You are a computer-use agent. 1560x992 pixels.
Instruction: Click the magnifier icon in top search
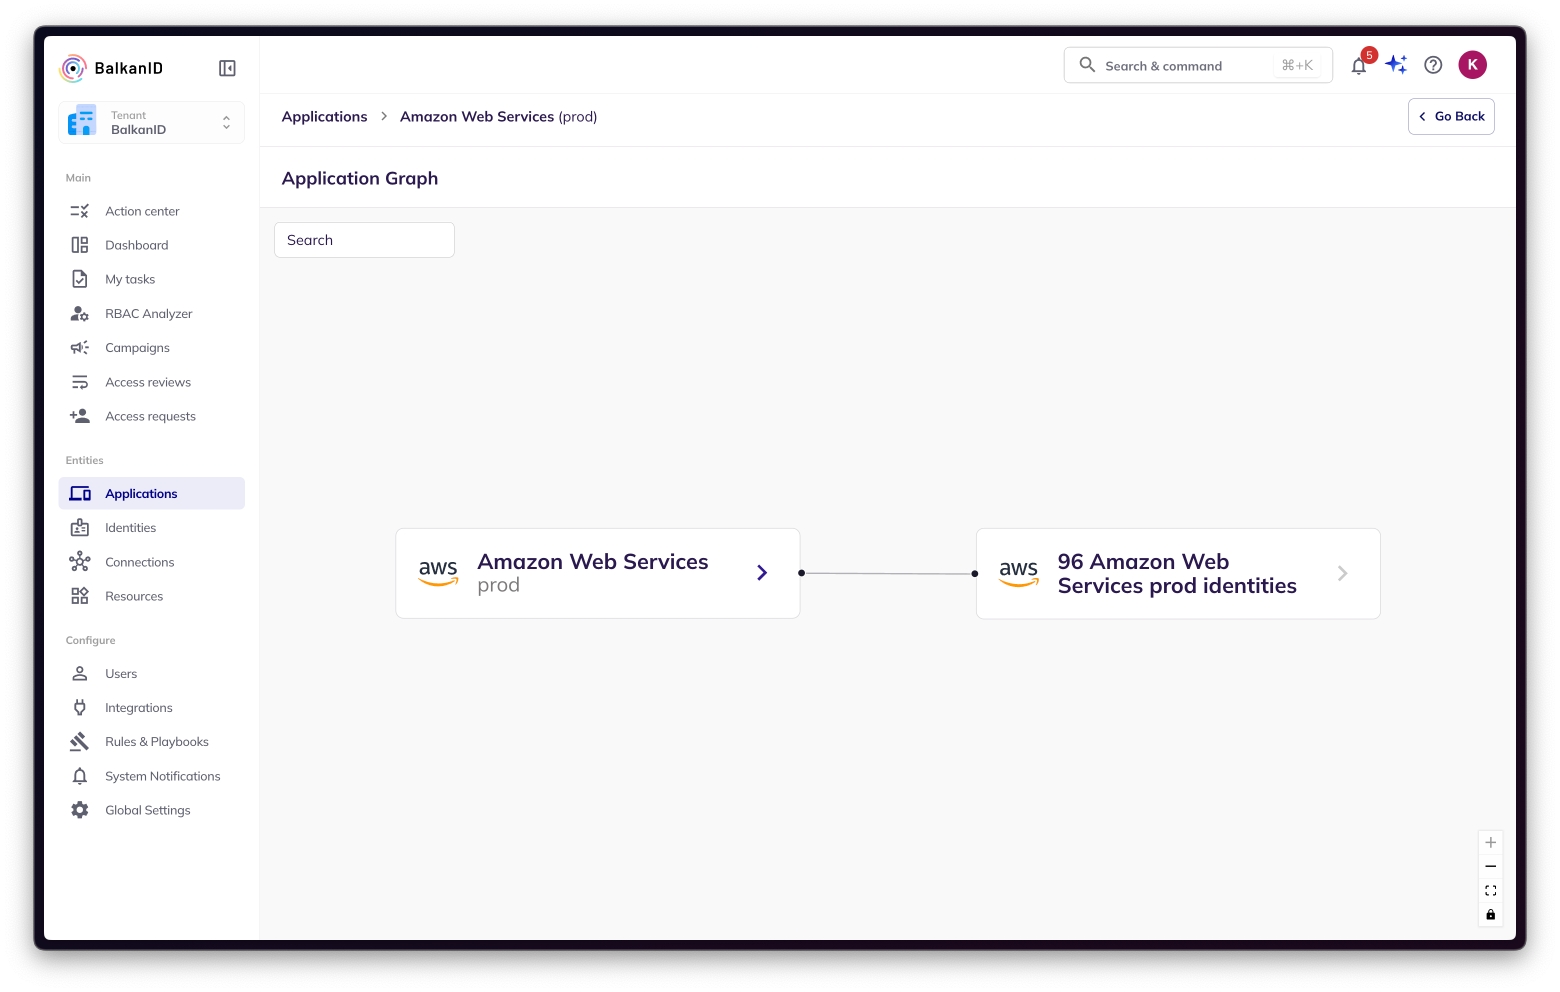coord(1087,65)
